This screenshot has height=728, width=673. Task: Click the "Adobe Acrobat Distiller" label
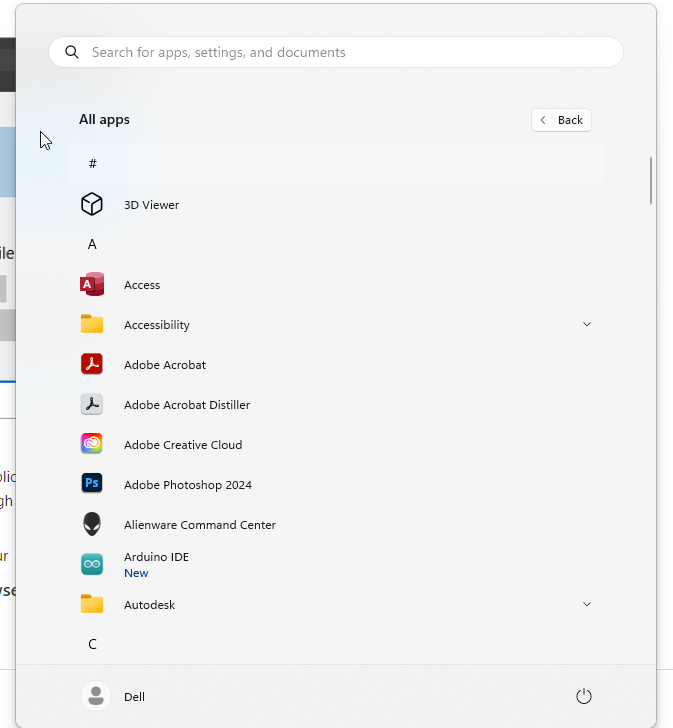coord(187,404)
